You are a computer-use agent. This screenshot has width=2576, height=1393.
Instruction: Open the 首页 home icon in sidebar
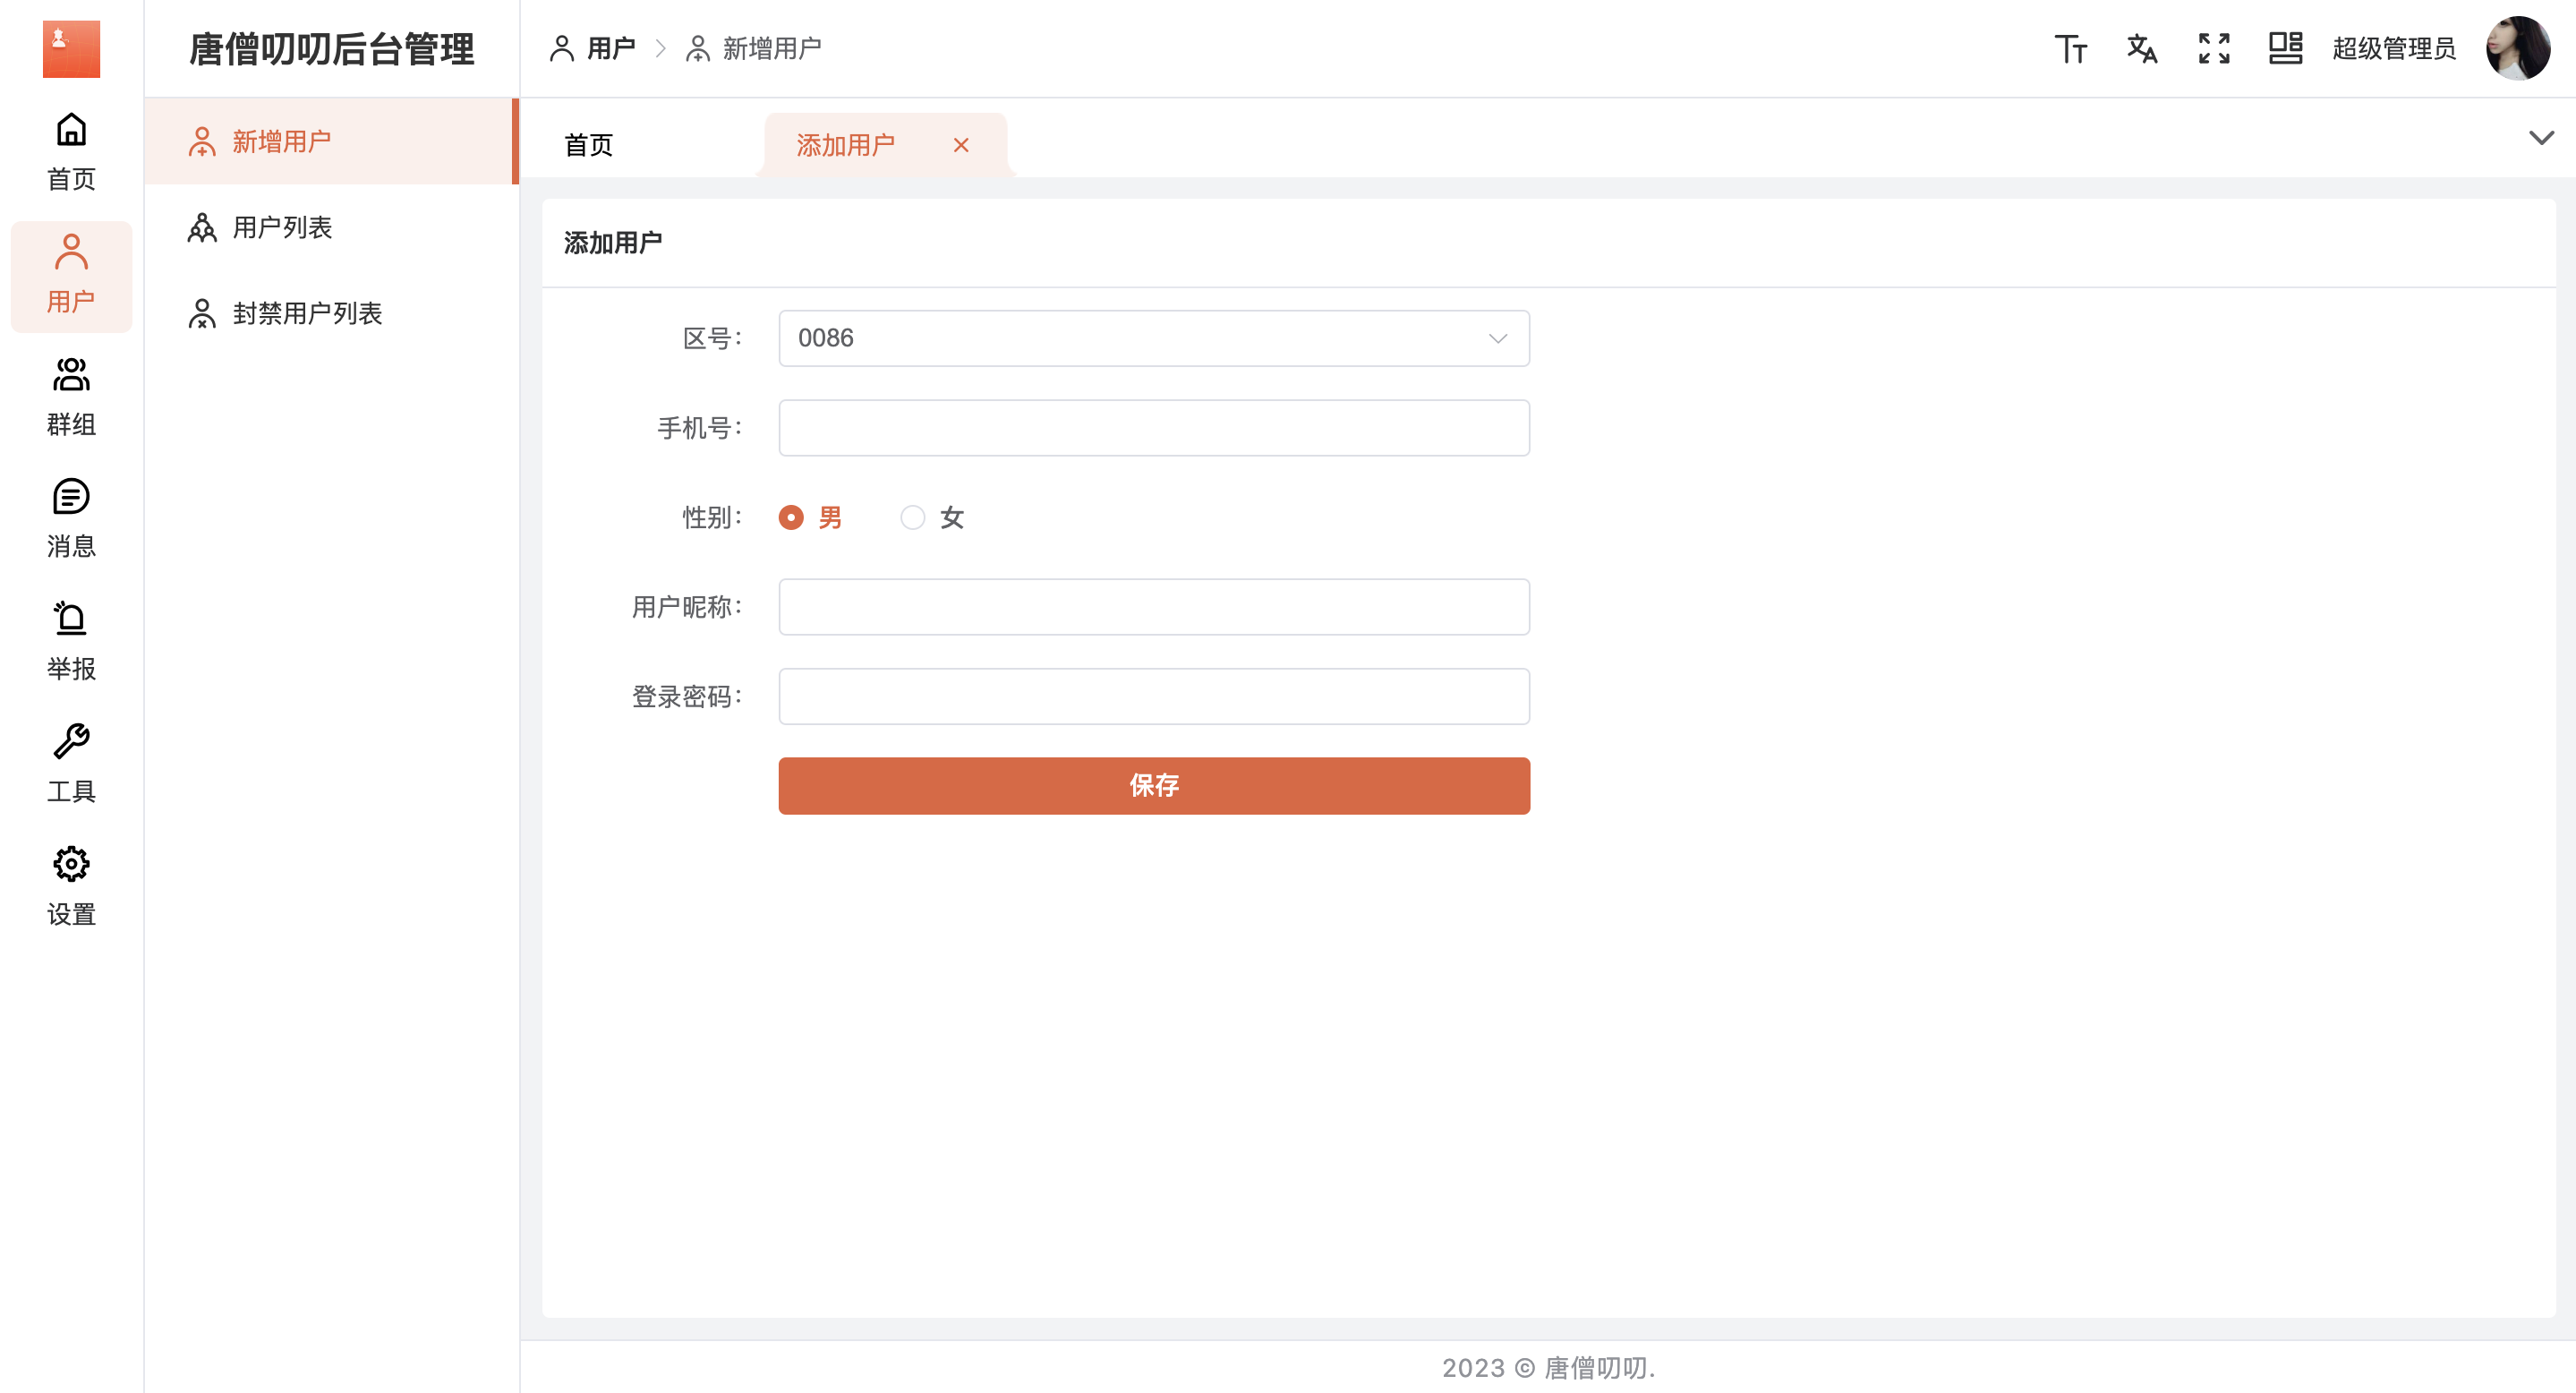(x=71, y=131)
